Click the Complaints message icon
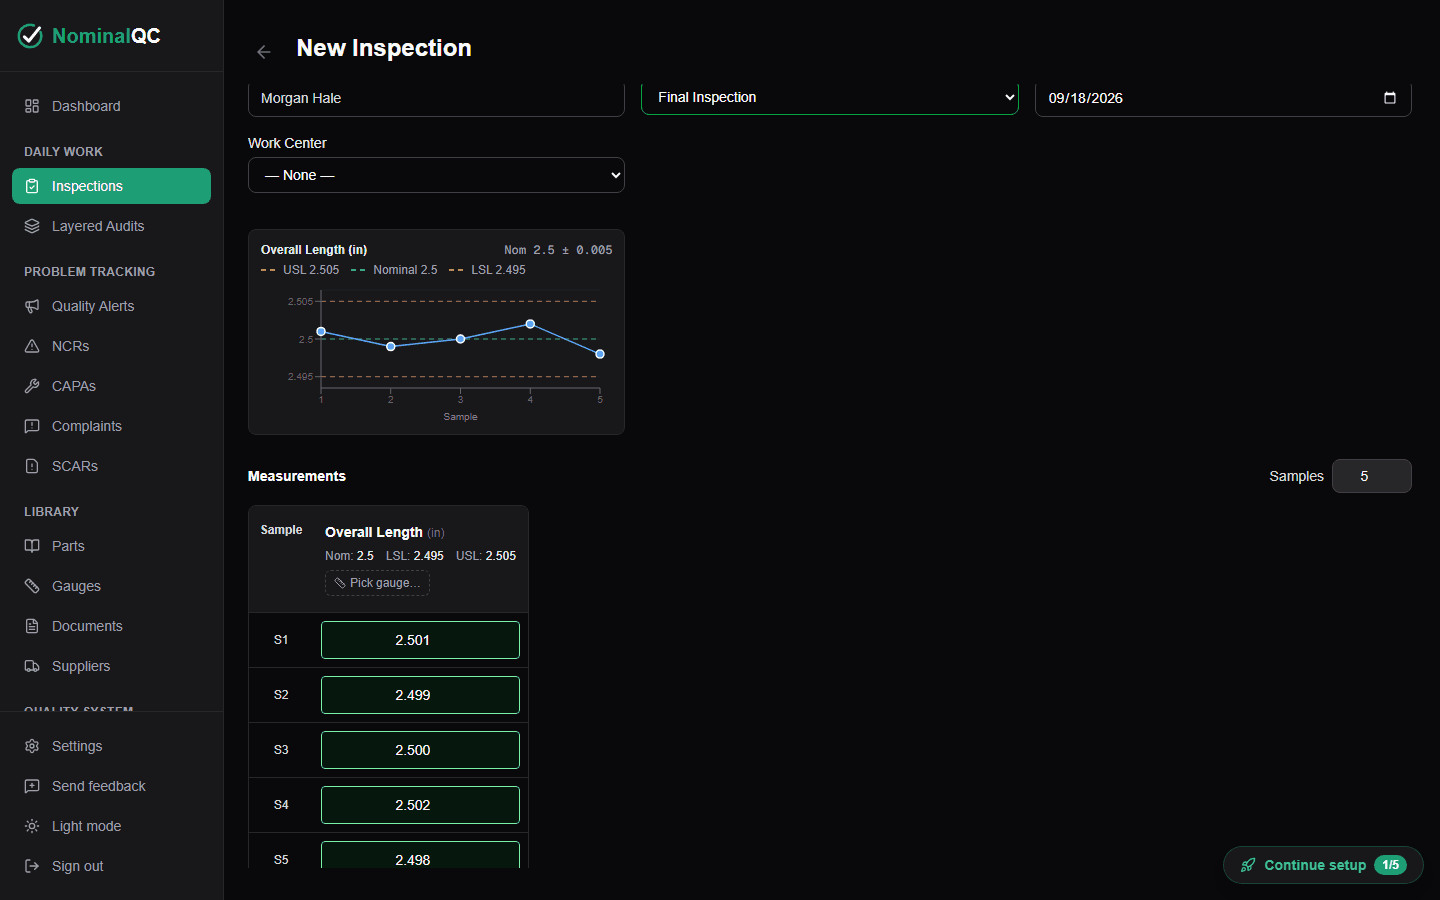Image resolution: width=1440 pixels, height=900 pixels. [32, 426]
